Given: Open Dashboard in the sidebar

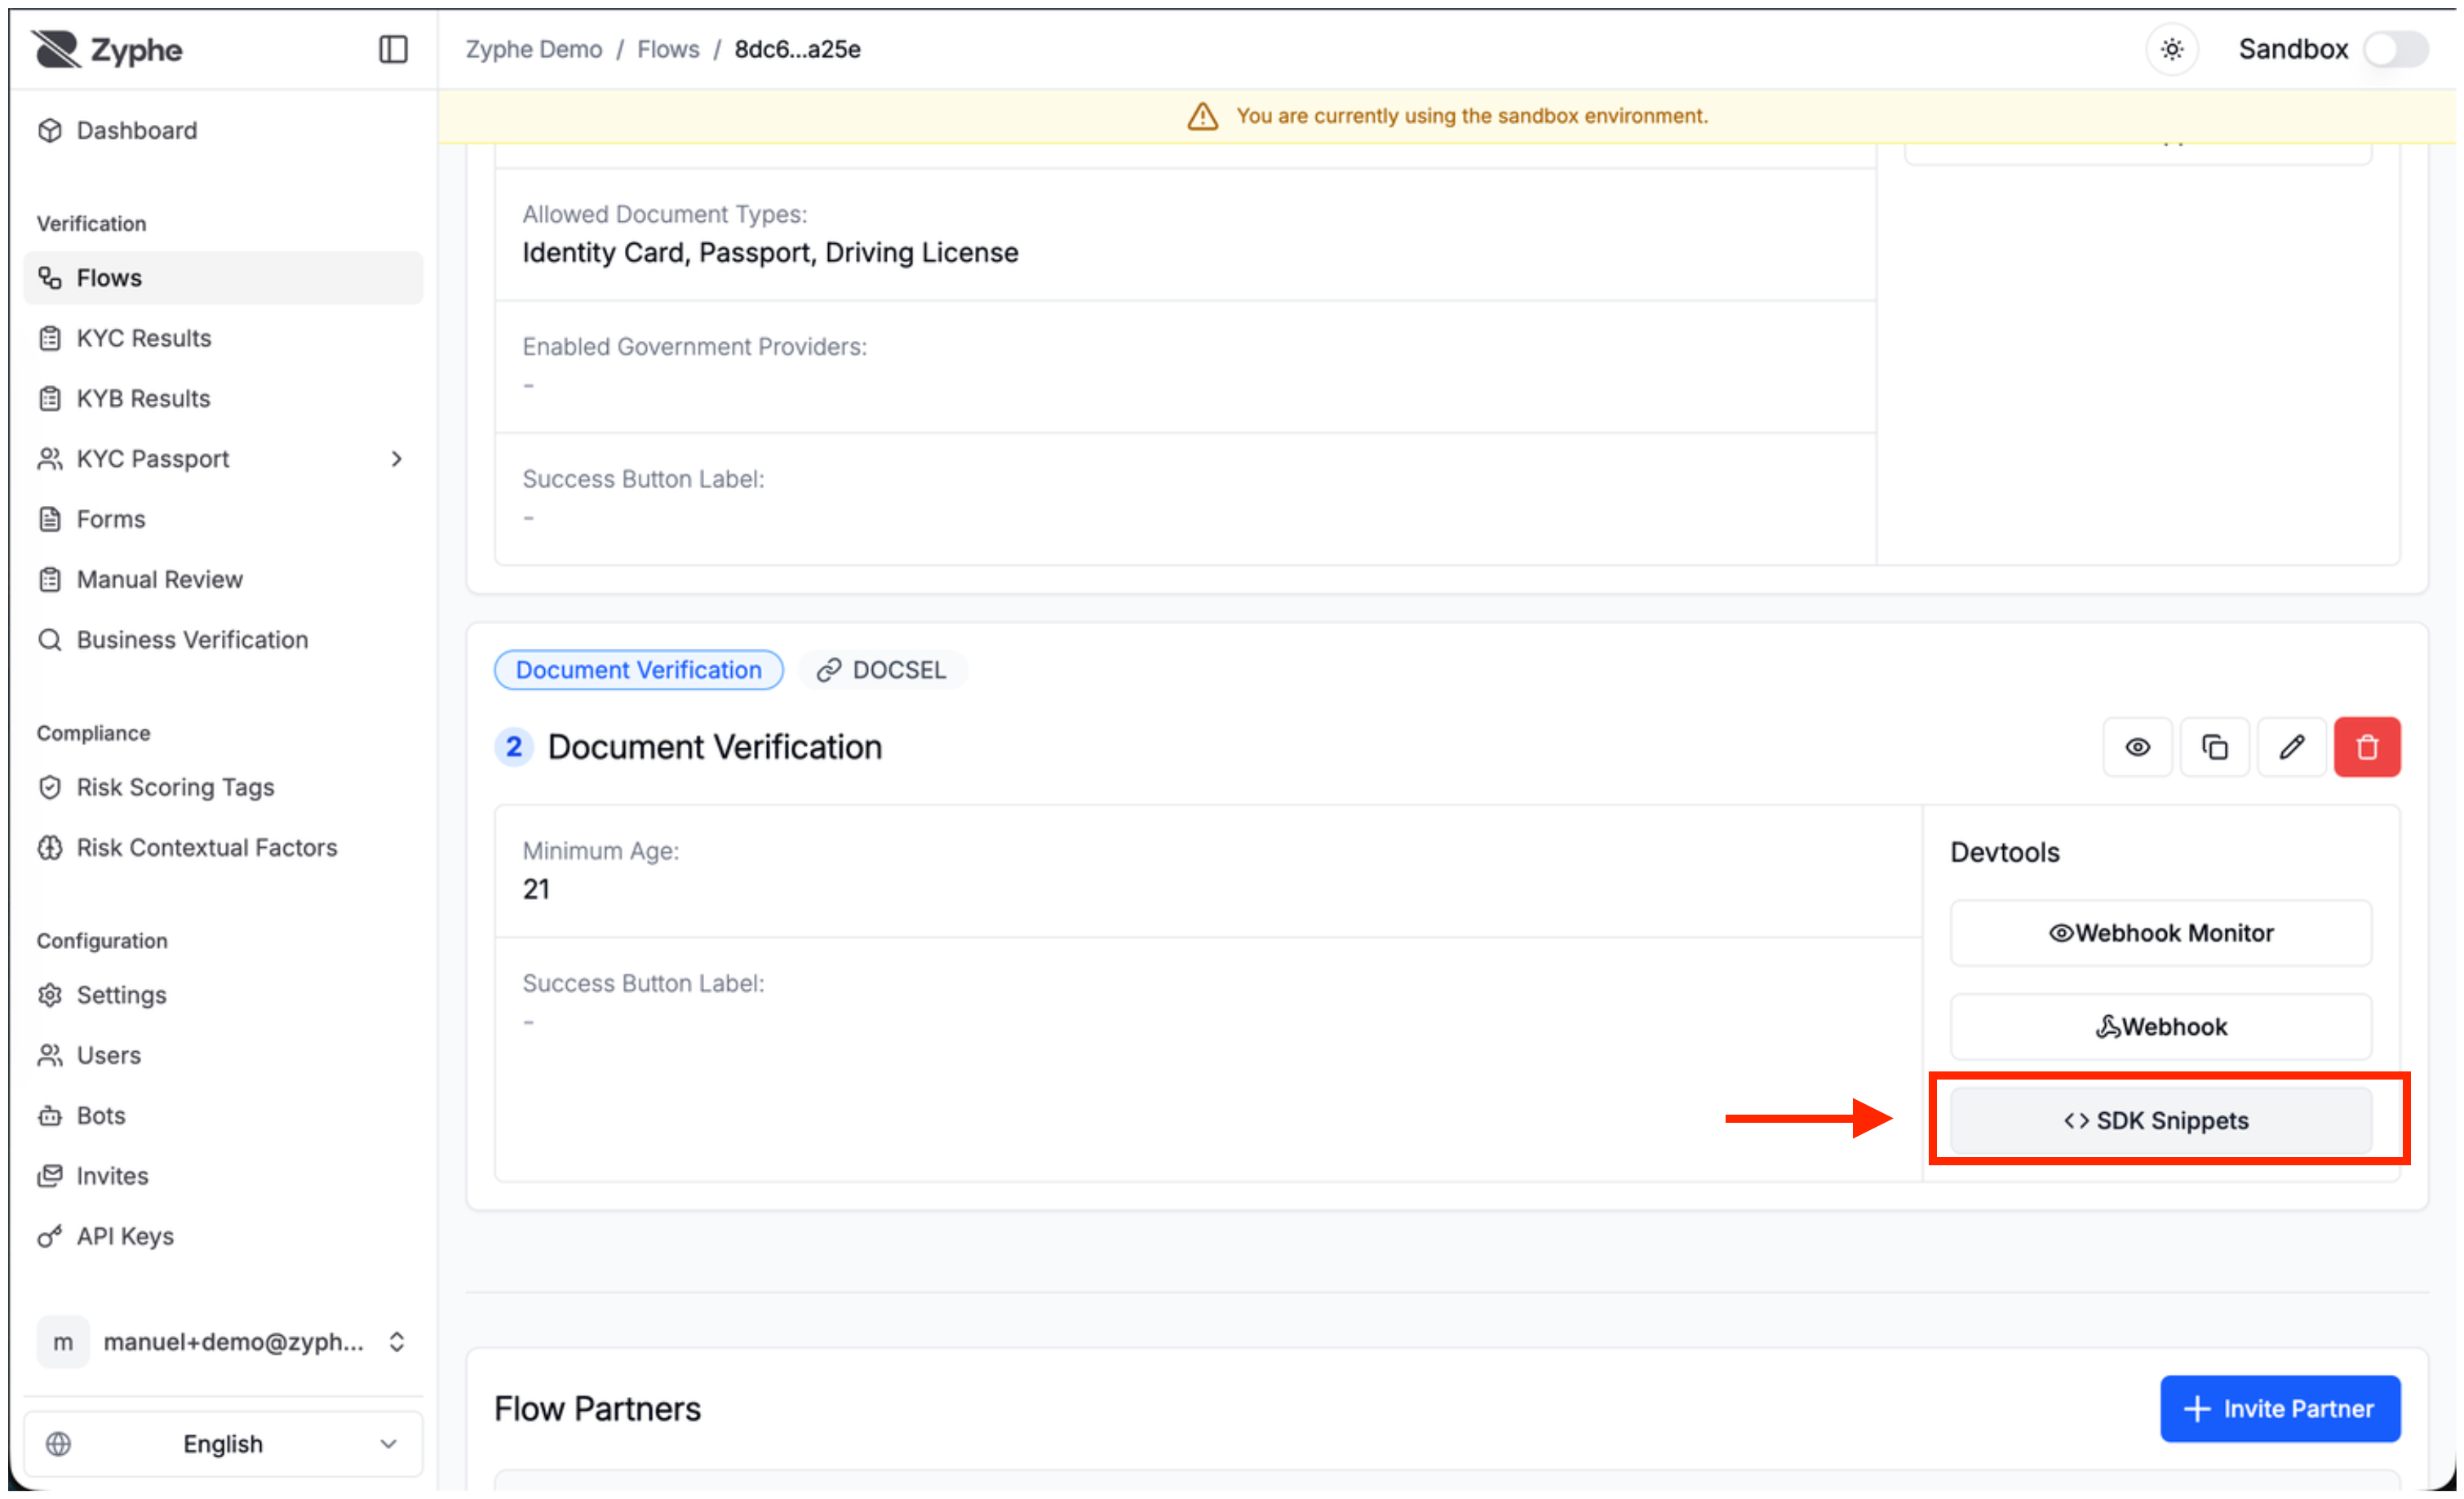Looking at the screenshot, I should point(222,130).
